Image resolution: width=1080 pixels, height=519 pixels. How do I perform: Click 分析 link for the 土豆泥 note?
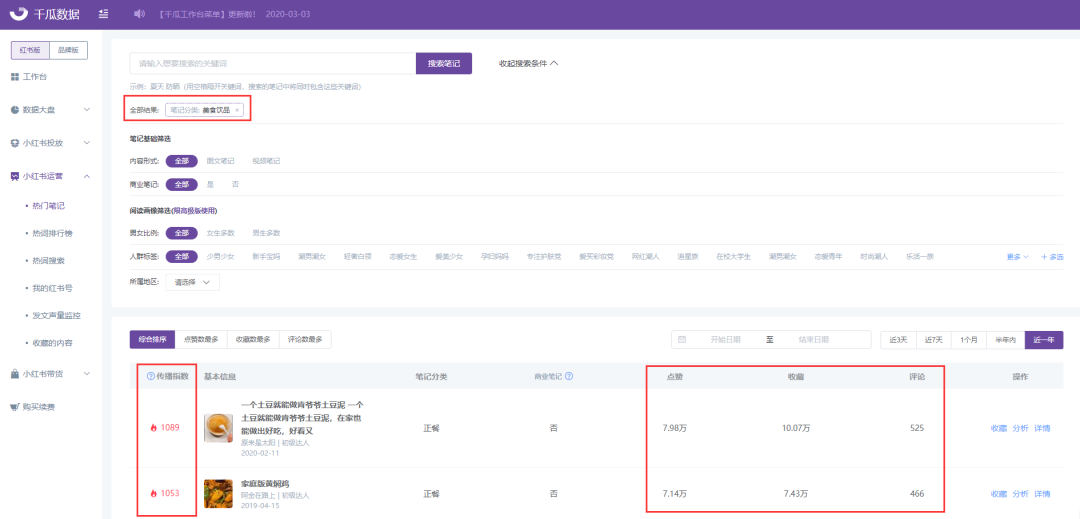point(1020,428)
